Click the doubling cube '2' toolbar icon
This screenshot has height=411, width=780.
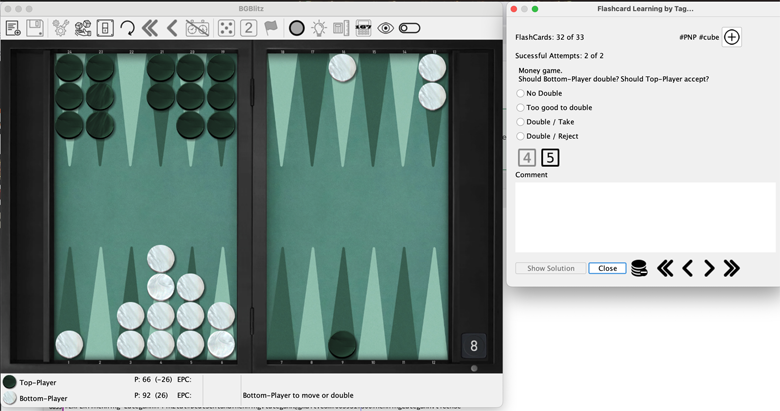pyautogui.click(x=249, y=28)
